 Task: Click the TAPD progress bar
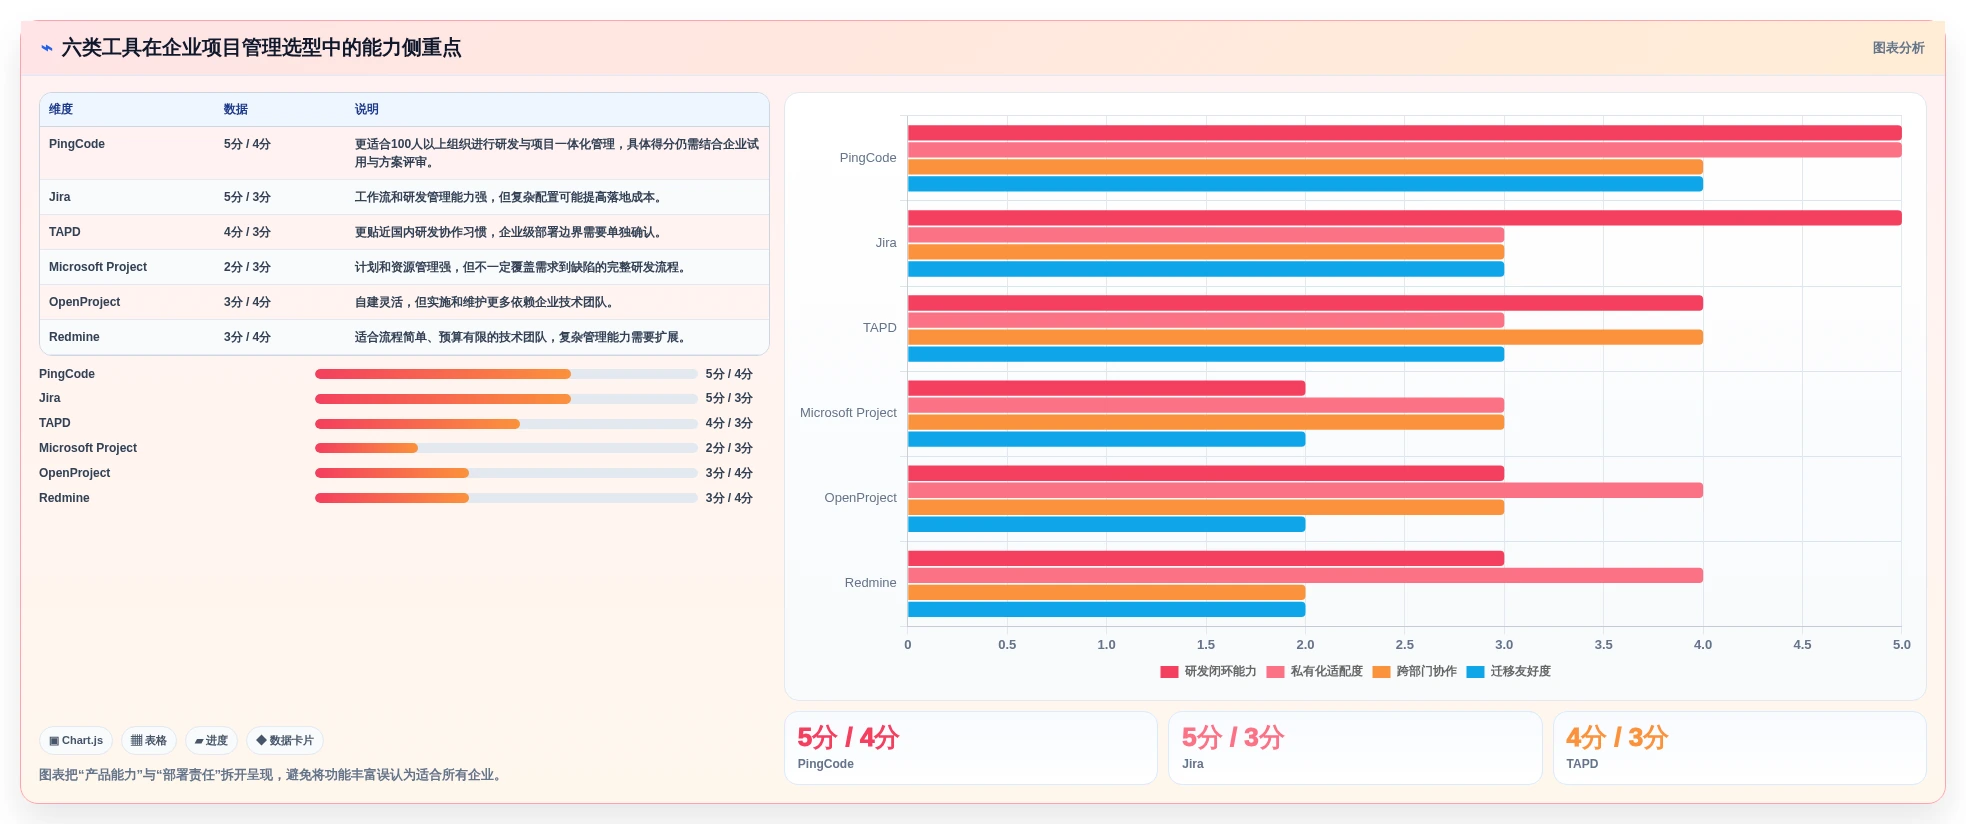coord(506,424)
